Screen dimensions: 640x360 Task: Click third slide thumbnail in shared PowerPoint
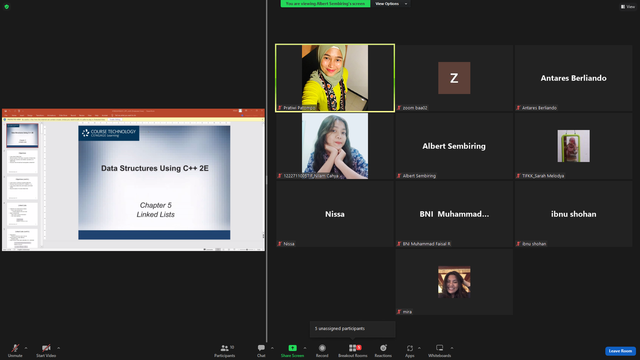22,188
